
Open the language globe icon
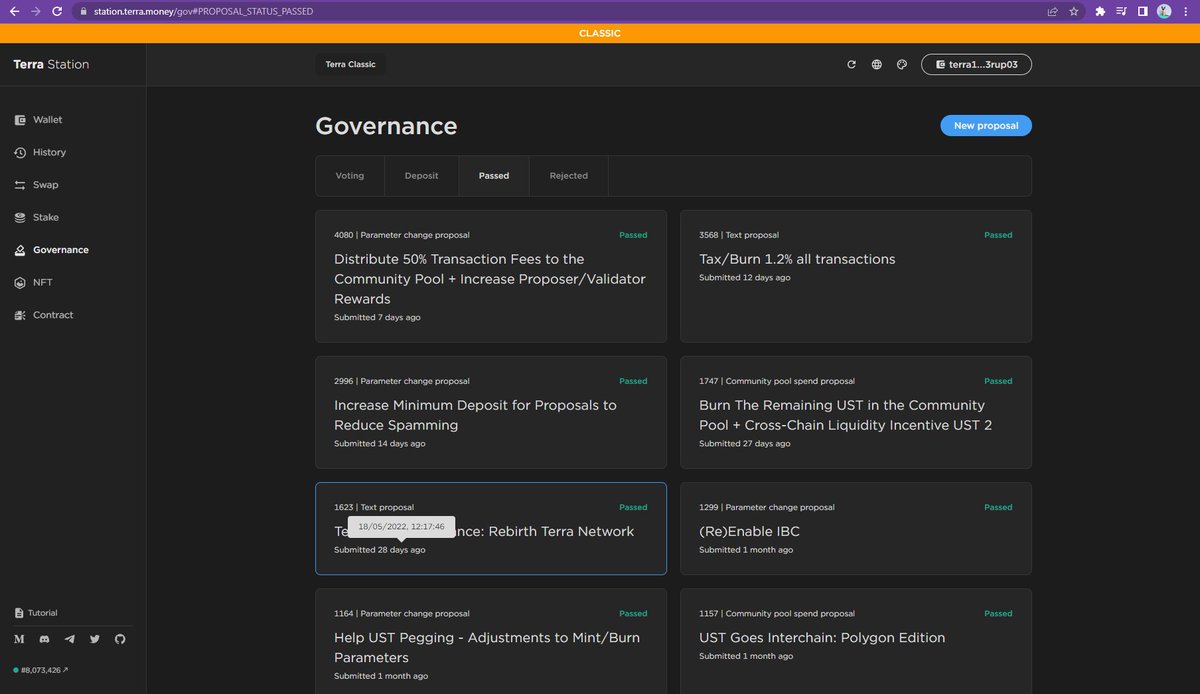pyautogui.click(x=876, y=64)
